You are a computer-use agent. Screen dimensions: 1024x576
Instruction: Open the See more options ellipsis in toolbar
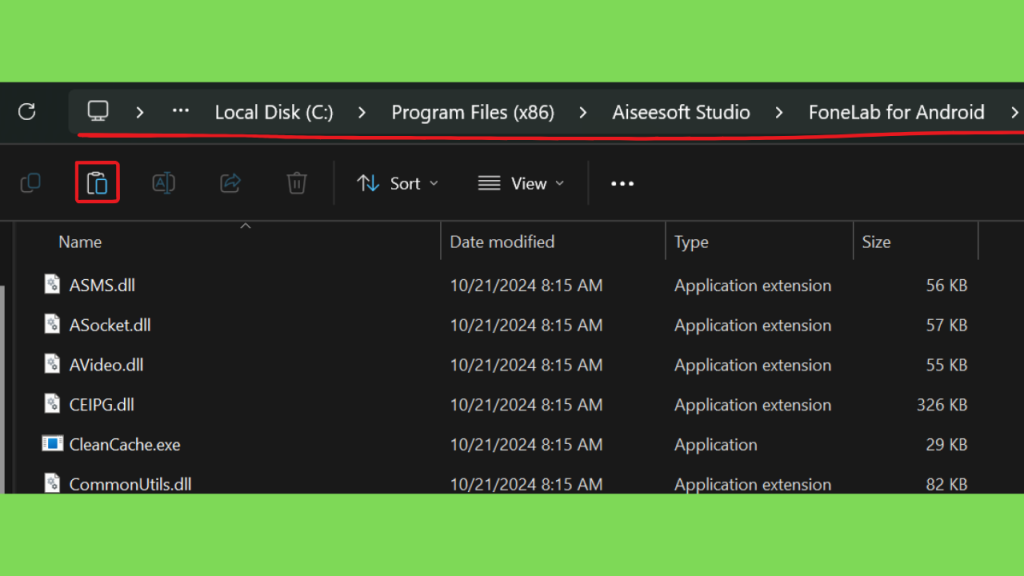click(622, 184)
